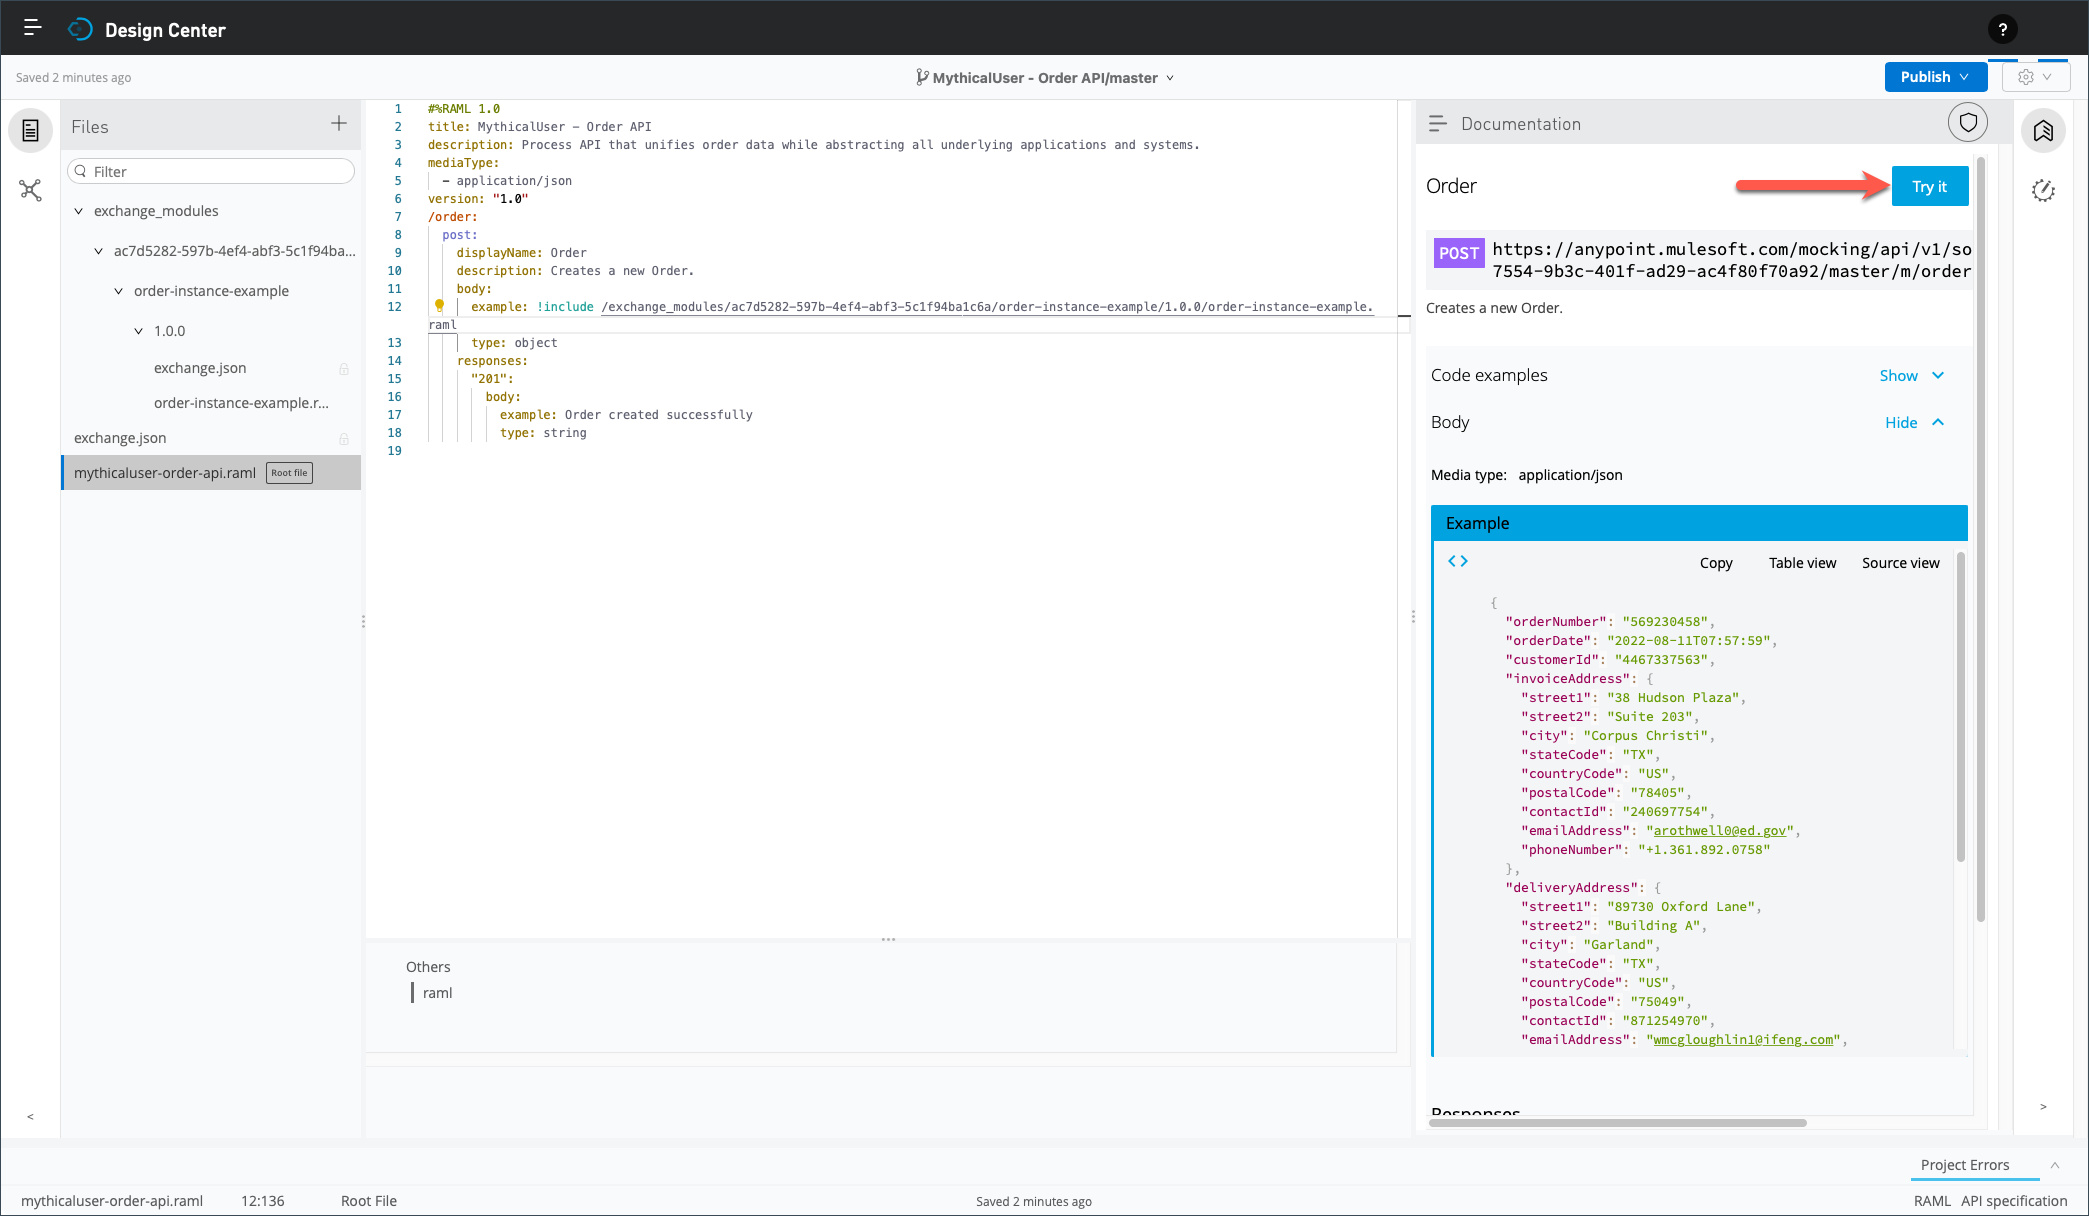2089x1216 pixels.
Task: Collapse the exchange_modules folder
Action: [x=79, y=211]
